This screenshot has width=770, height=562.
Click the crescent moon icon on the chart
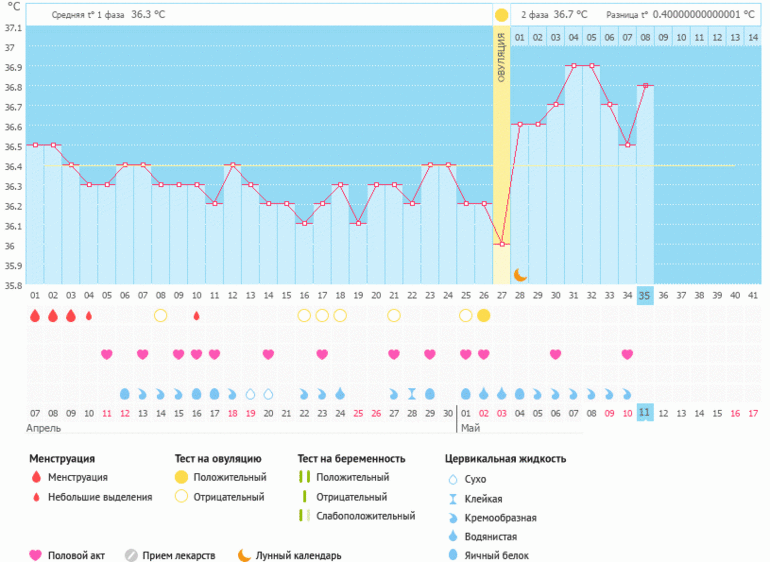click(x=520, y=274)
